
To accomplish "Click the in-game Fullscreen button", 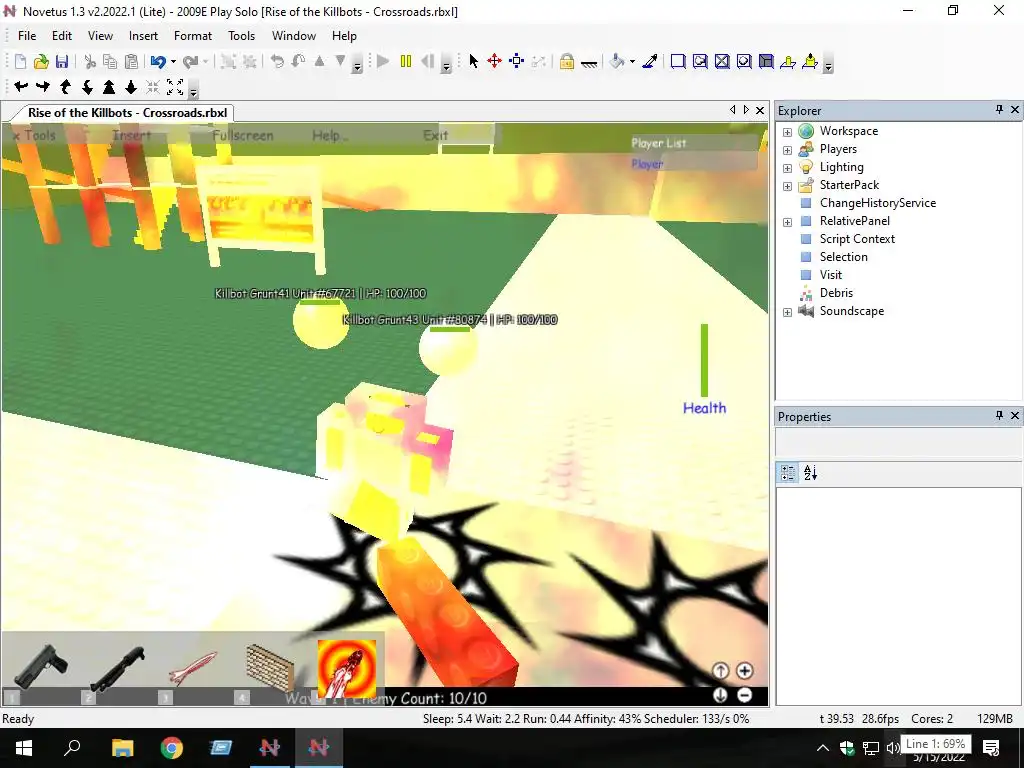I will coord(243,135).
